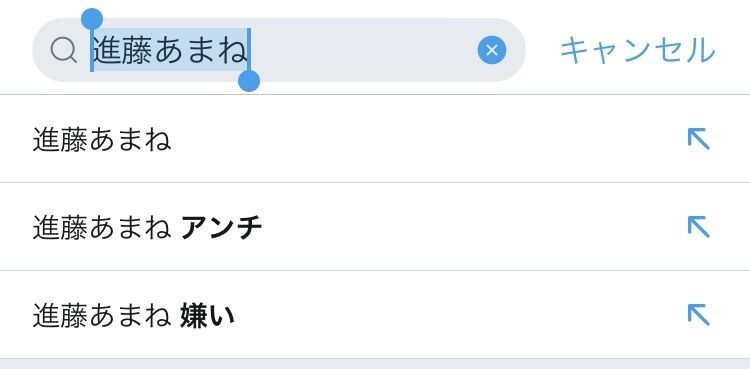750x369 pixels.
Task: Select the 進藤あまね アンチ suggestion
Action: coord(375,227)
